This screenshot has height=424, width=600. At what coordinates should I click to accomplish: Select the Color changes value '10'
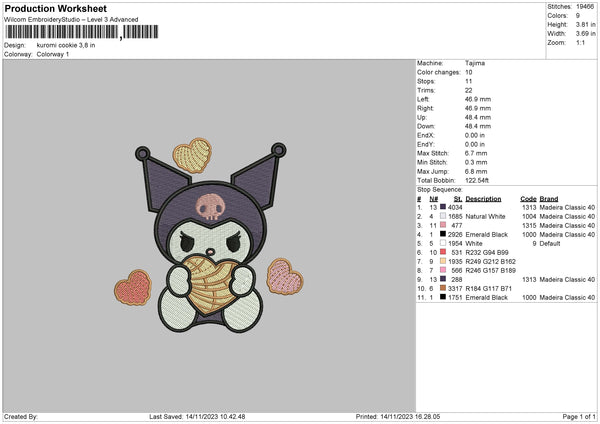pyautogui.click(x=469, y=72)
